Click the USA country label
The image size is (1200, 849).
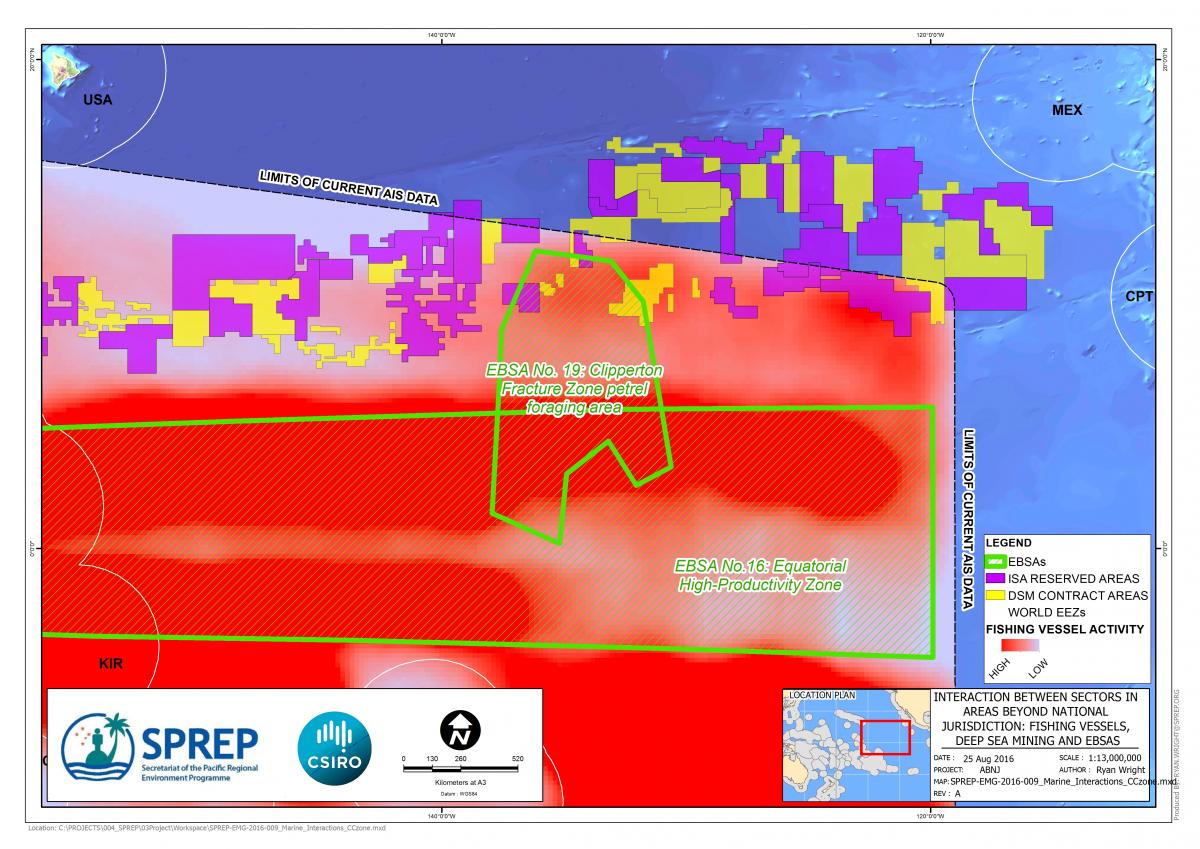tap(97, 100)
